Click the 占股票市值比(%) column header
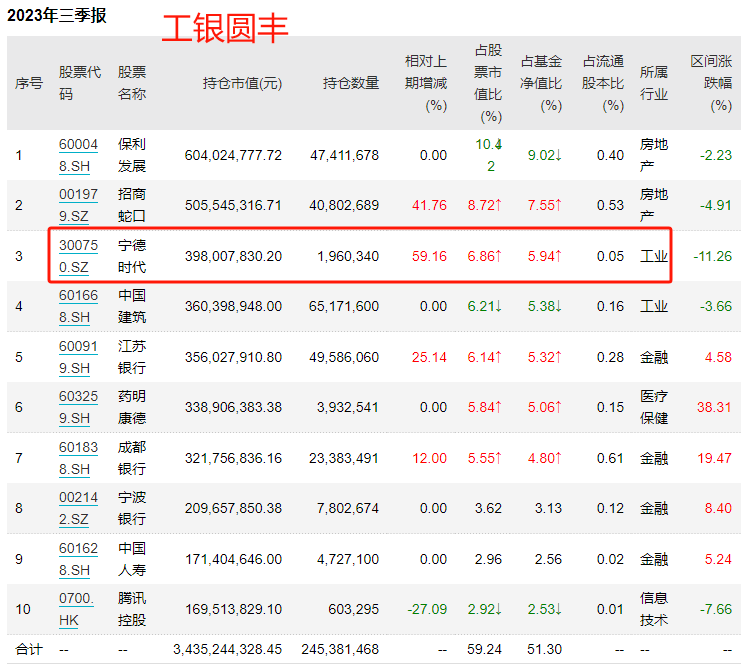 [488, 83]
